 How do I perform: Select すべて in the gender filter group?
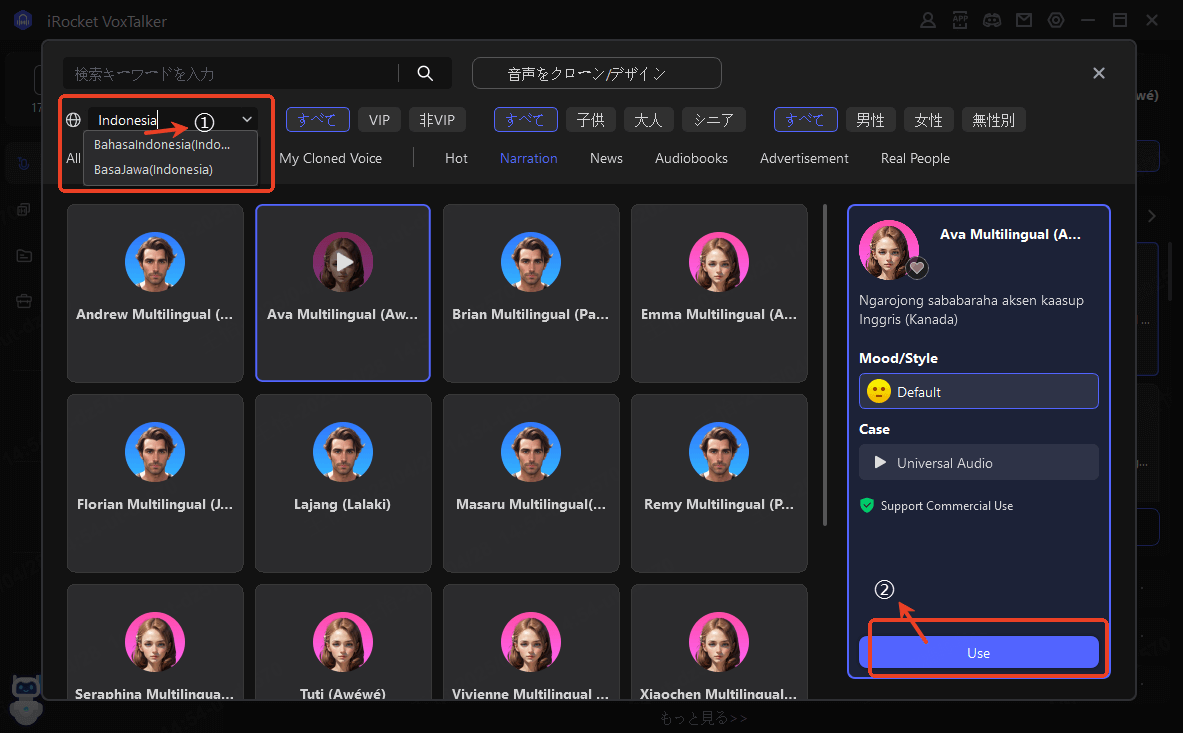tap(806, 120)
